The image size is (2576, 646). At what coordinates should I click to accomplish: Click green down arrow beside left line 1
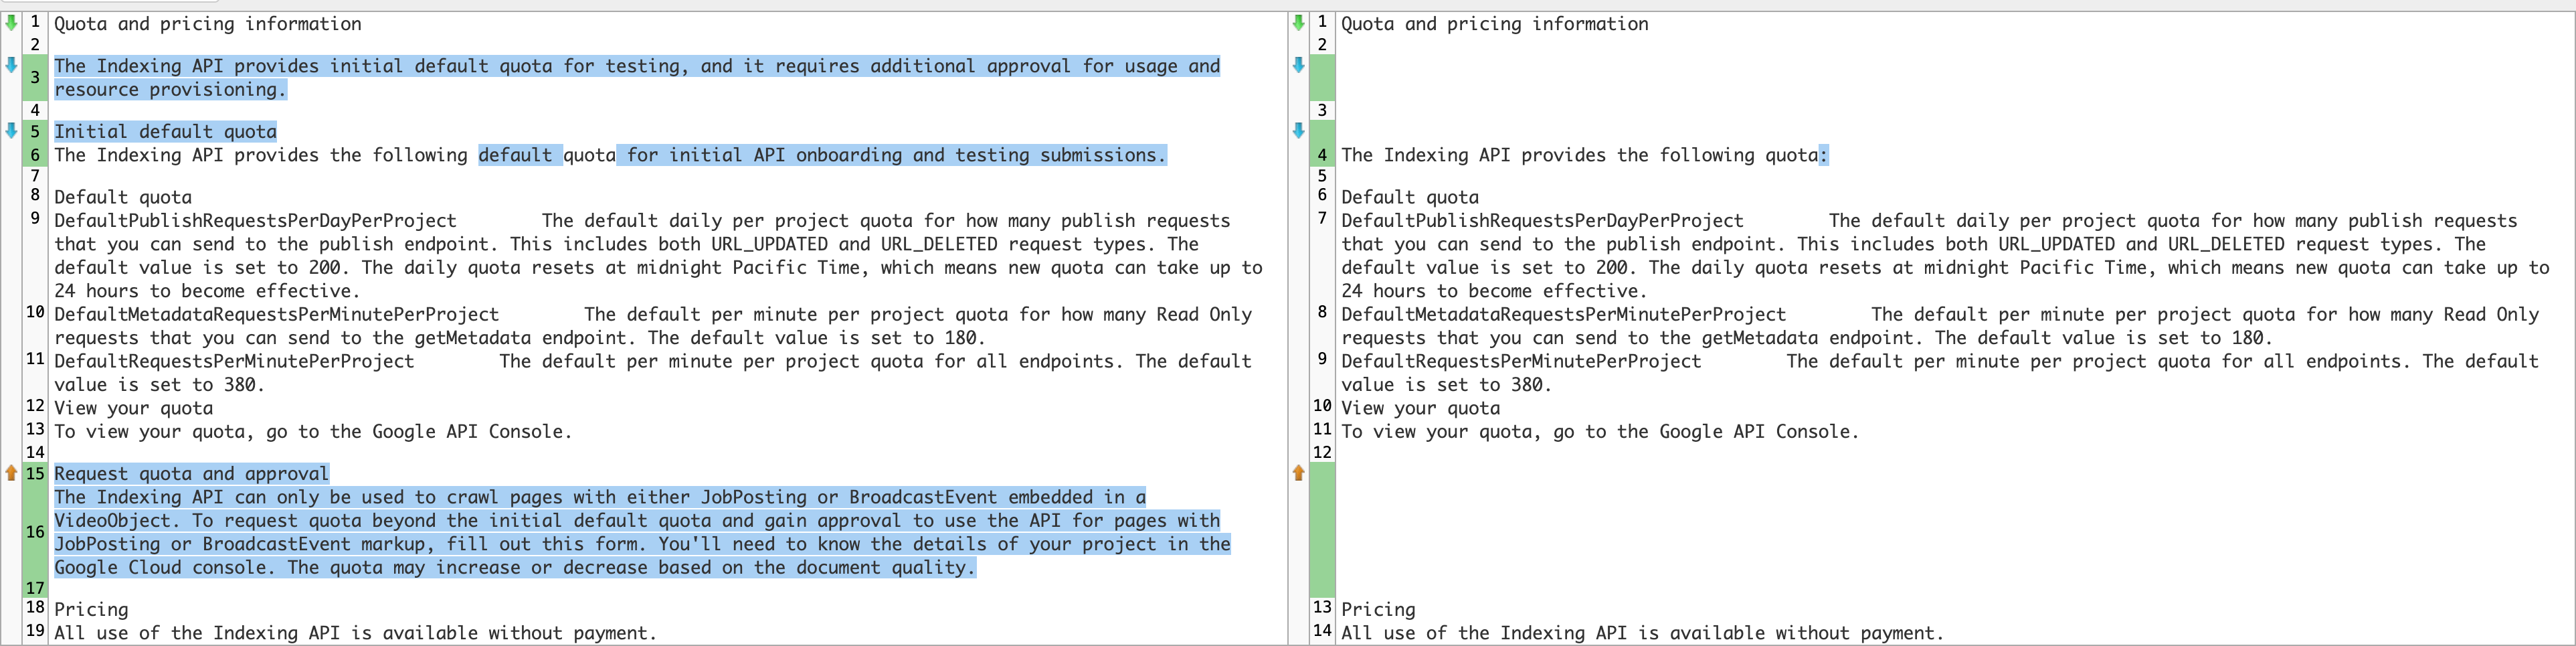click(x=11, y=22)
